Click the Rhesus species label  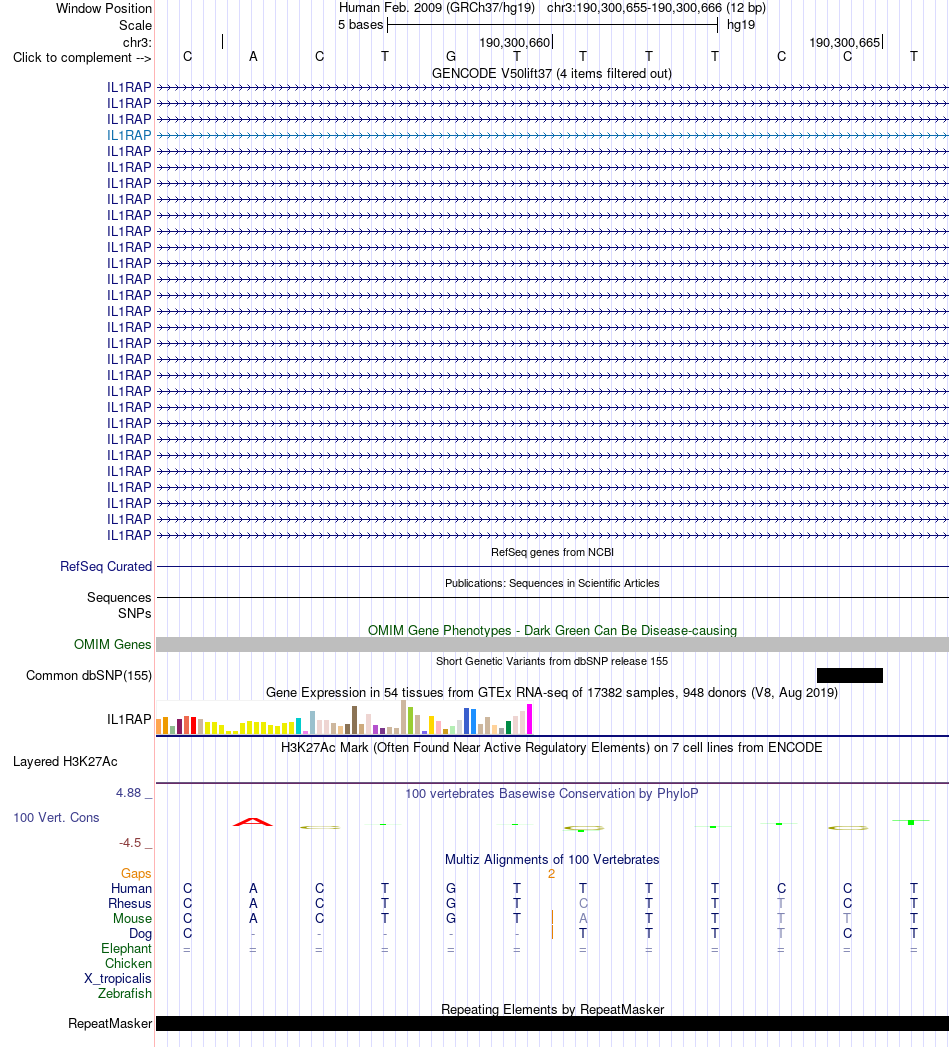130,903
